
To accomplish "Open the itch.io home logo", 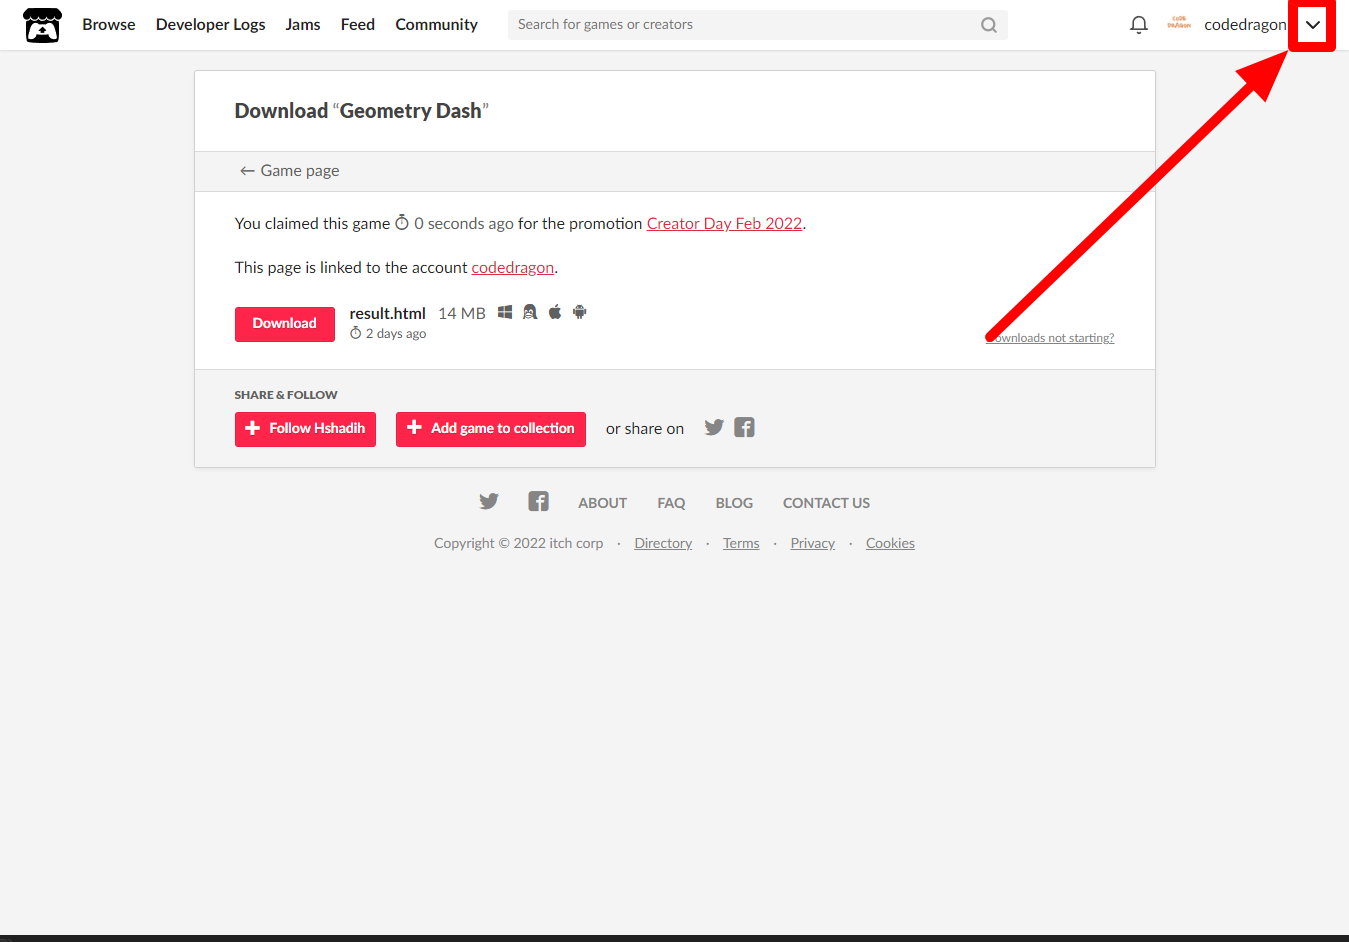I will click(x=42, y=25).
